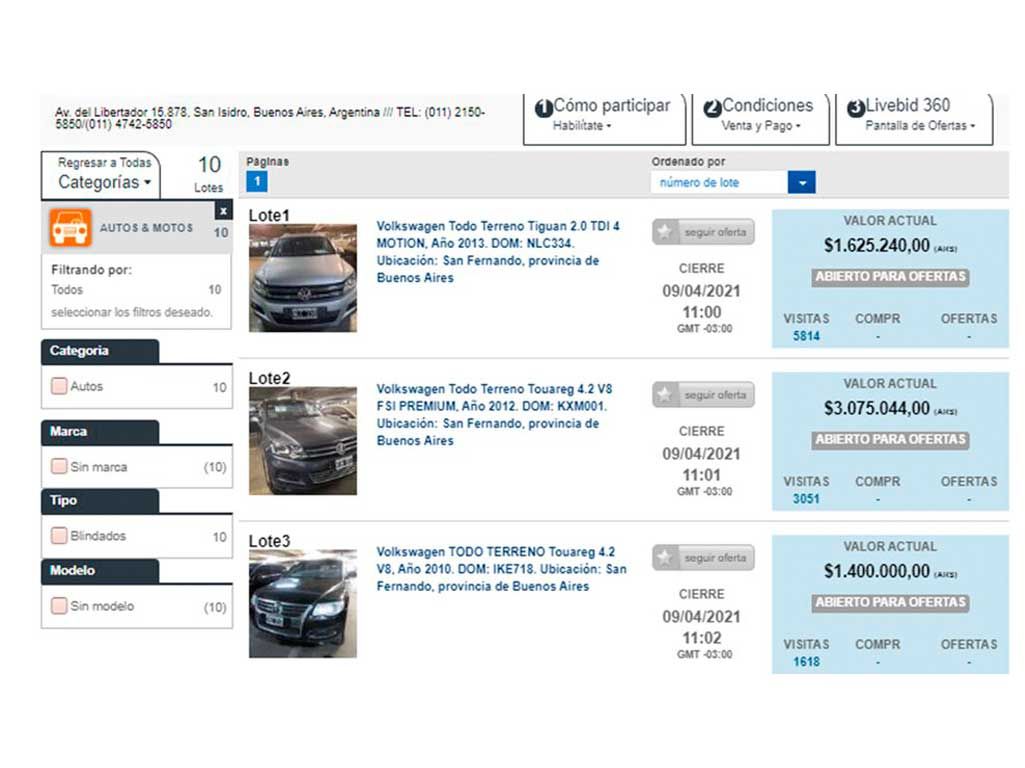
Task: Click the step 2 circle icon
Action: click(x=713, y=108)
